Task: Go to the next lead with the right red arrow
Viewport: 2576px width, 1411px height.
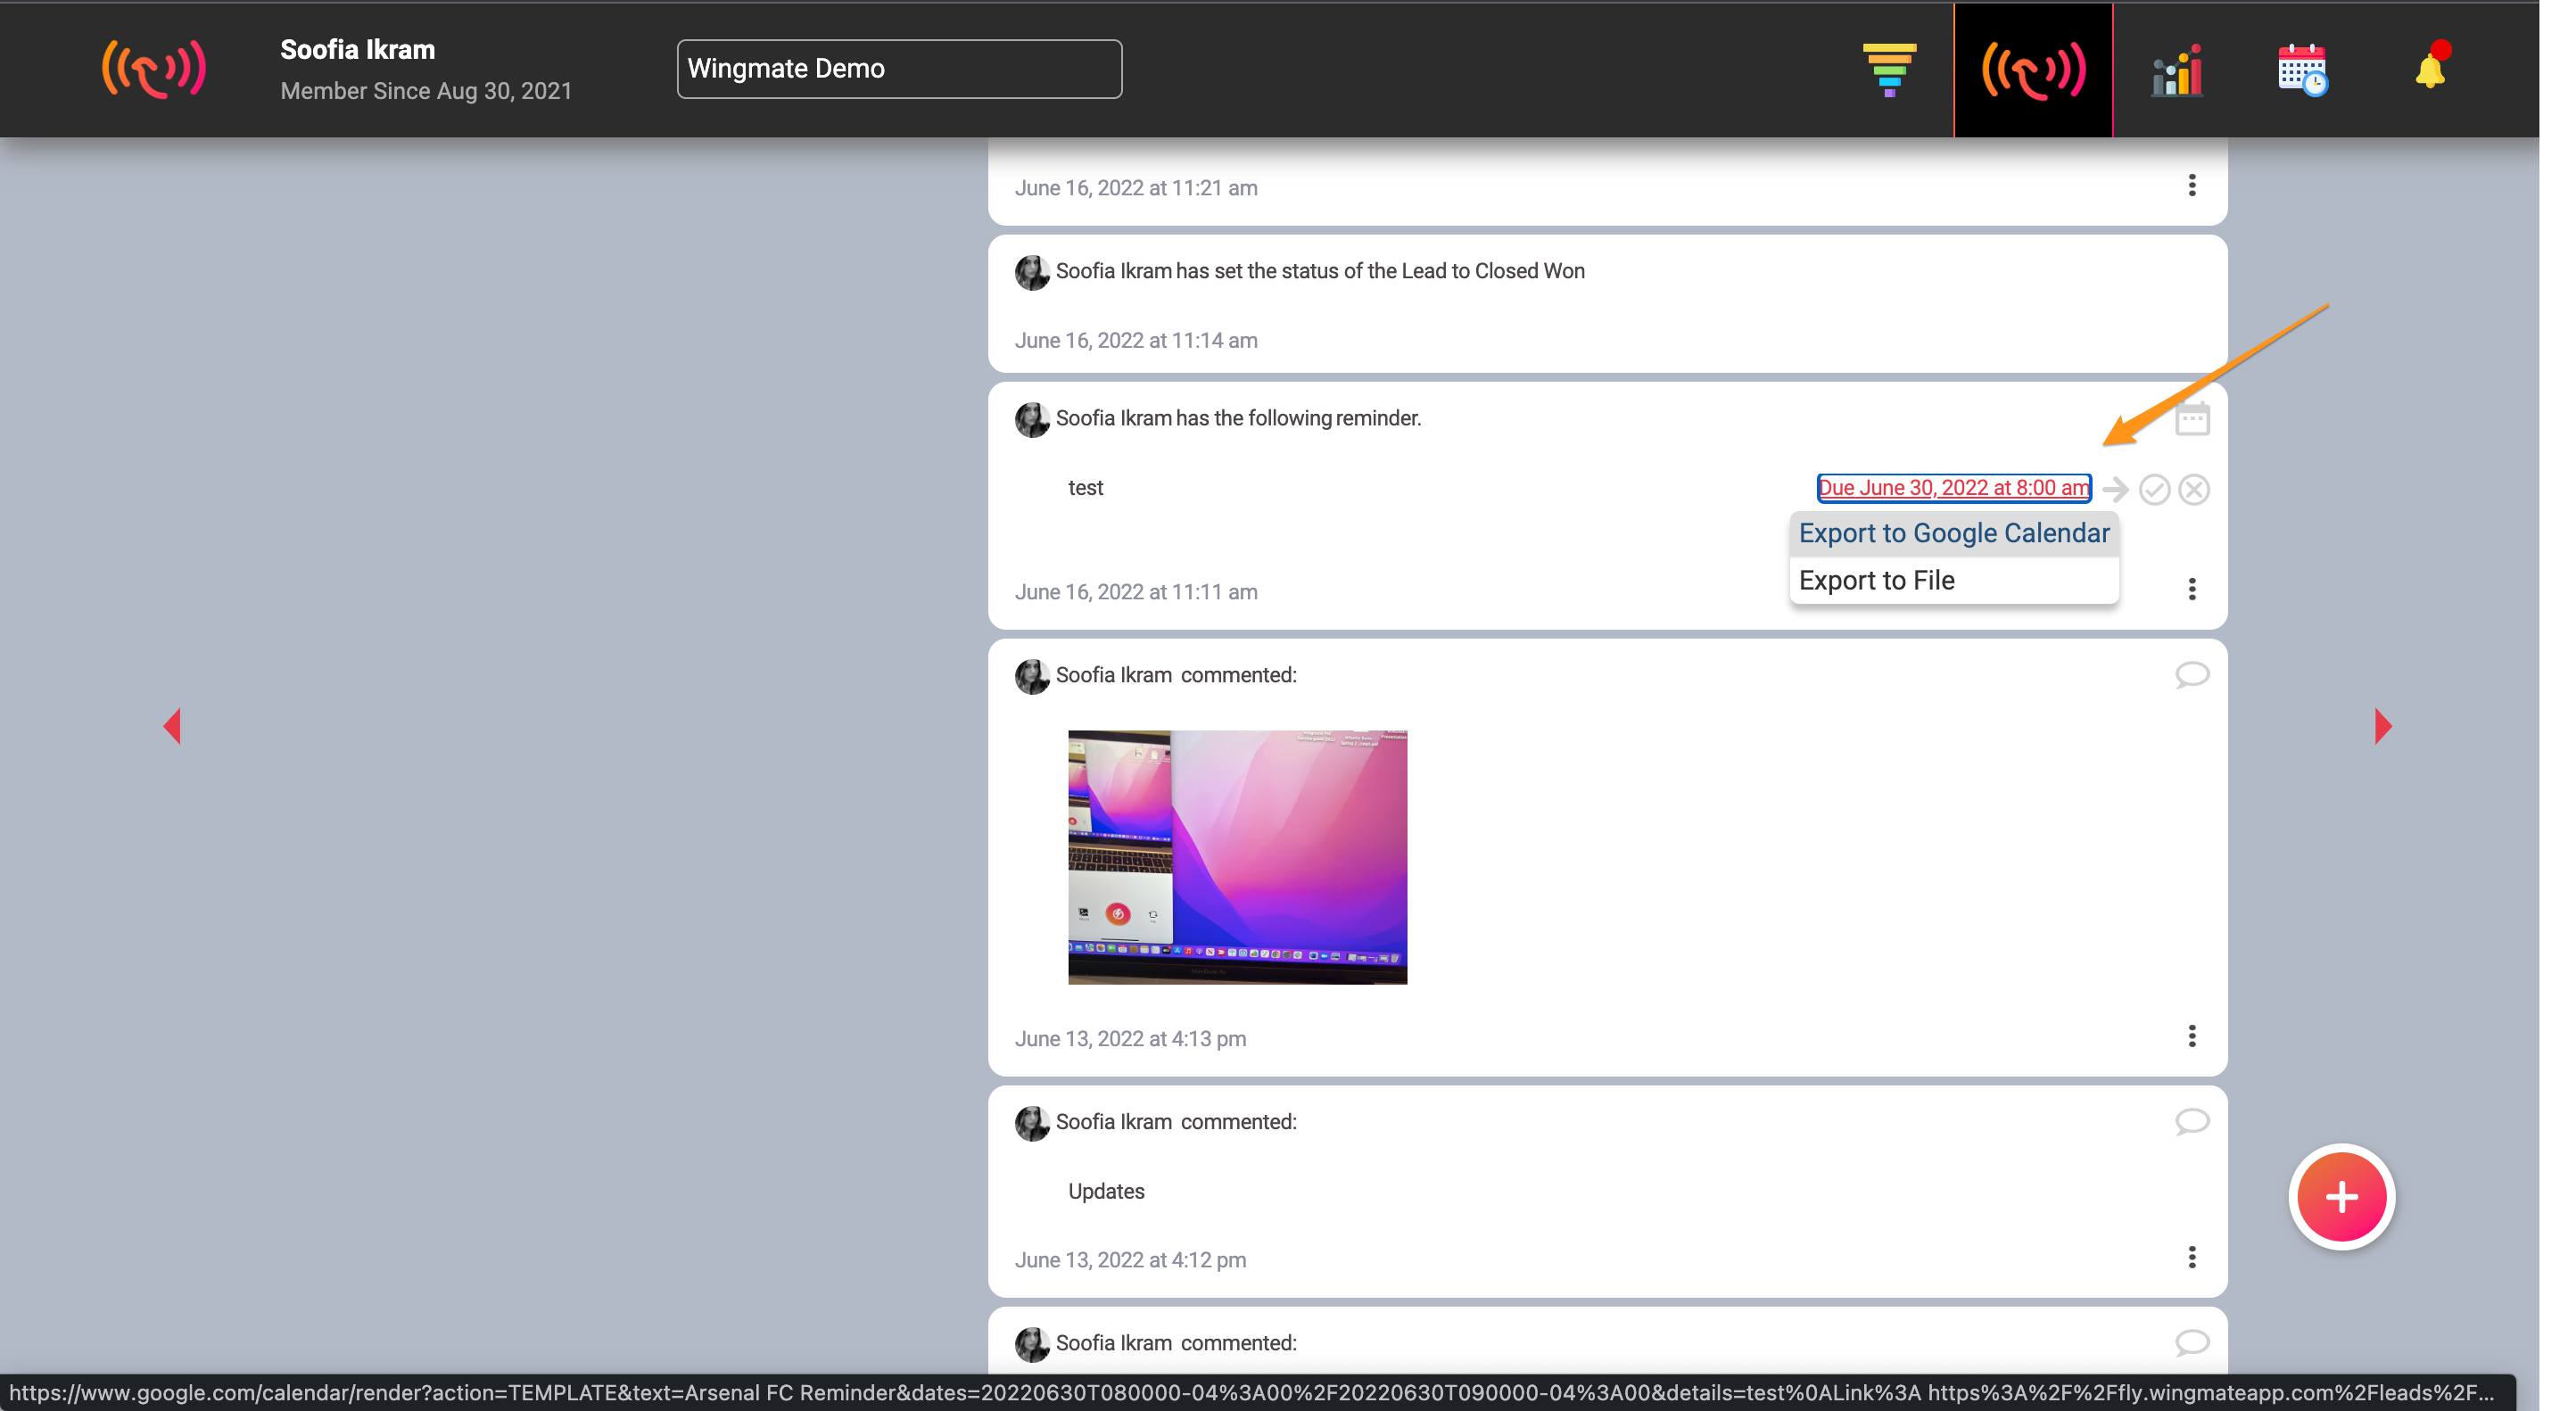Action: coord(2383,726)
